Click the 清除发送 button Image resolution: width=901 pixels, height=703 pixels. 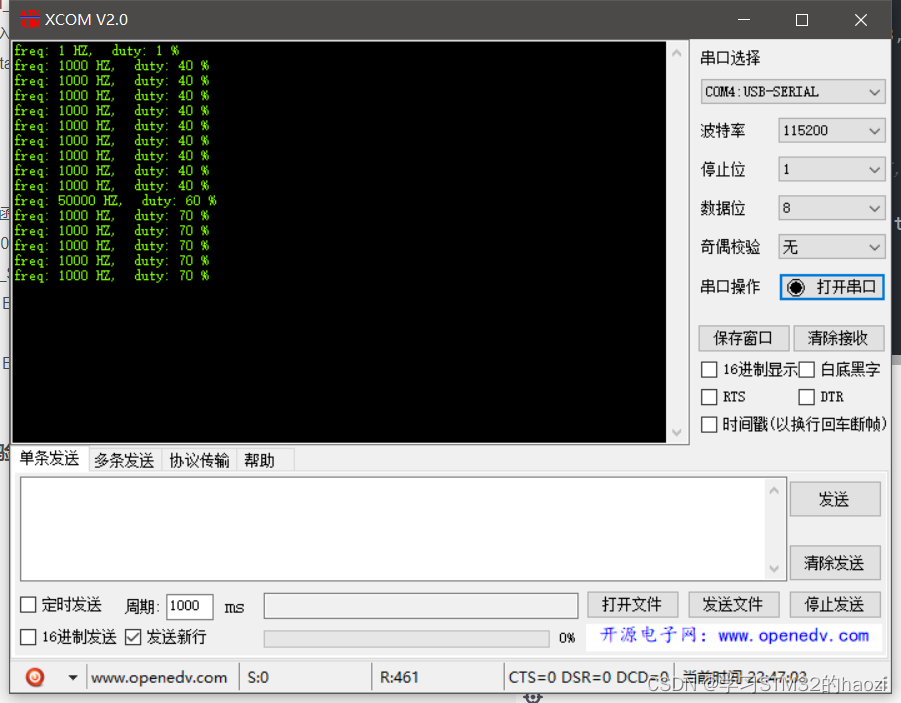pos(835,563)
